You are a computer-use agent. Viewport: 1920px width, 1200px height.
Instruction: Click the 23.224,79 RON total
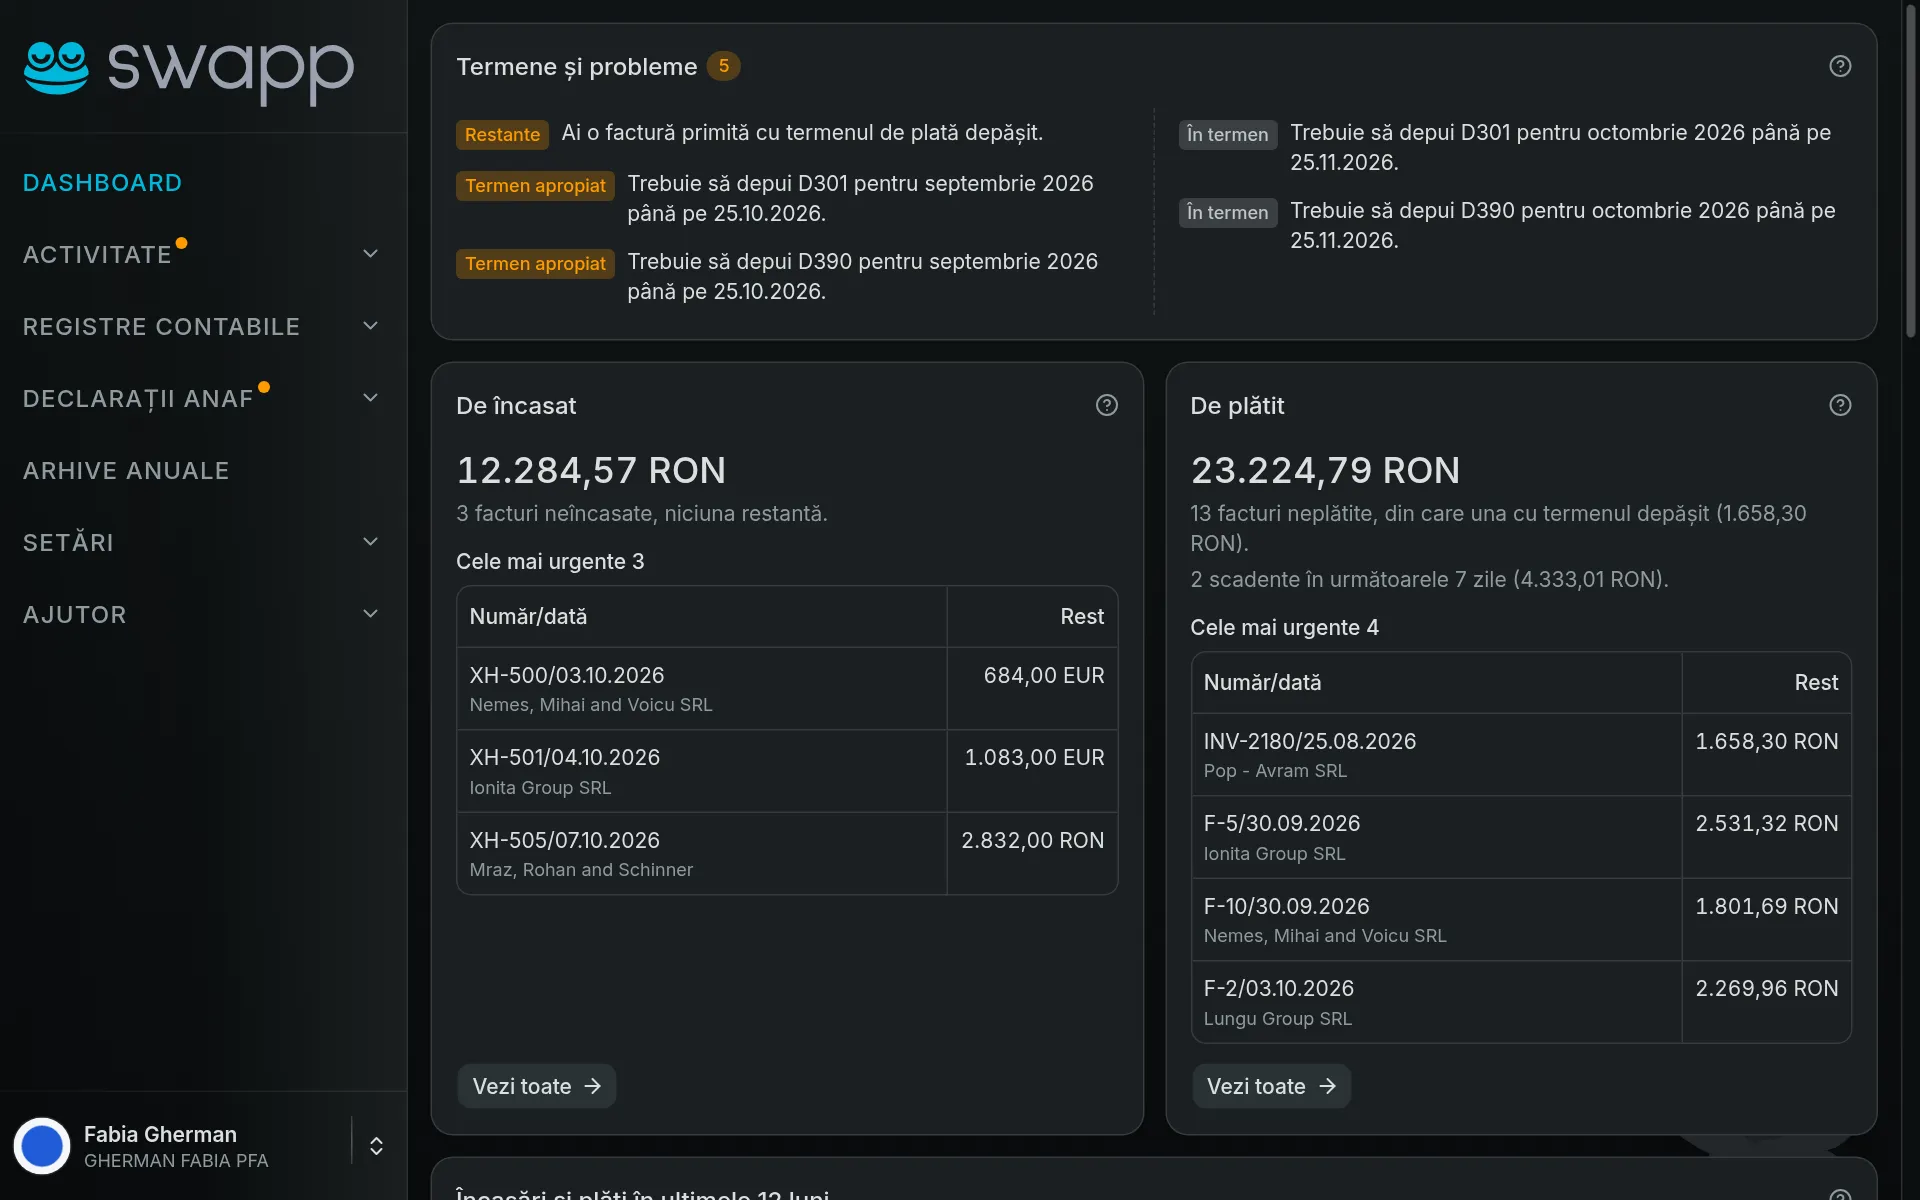click(x=1325, y=471)
